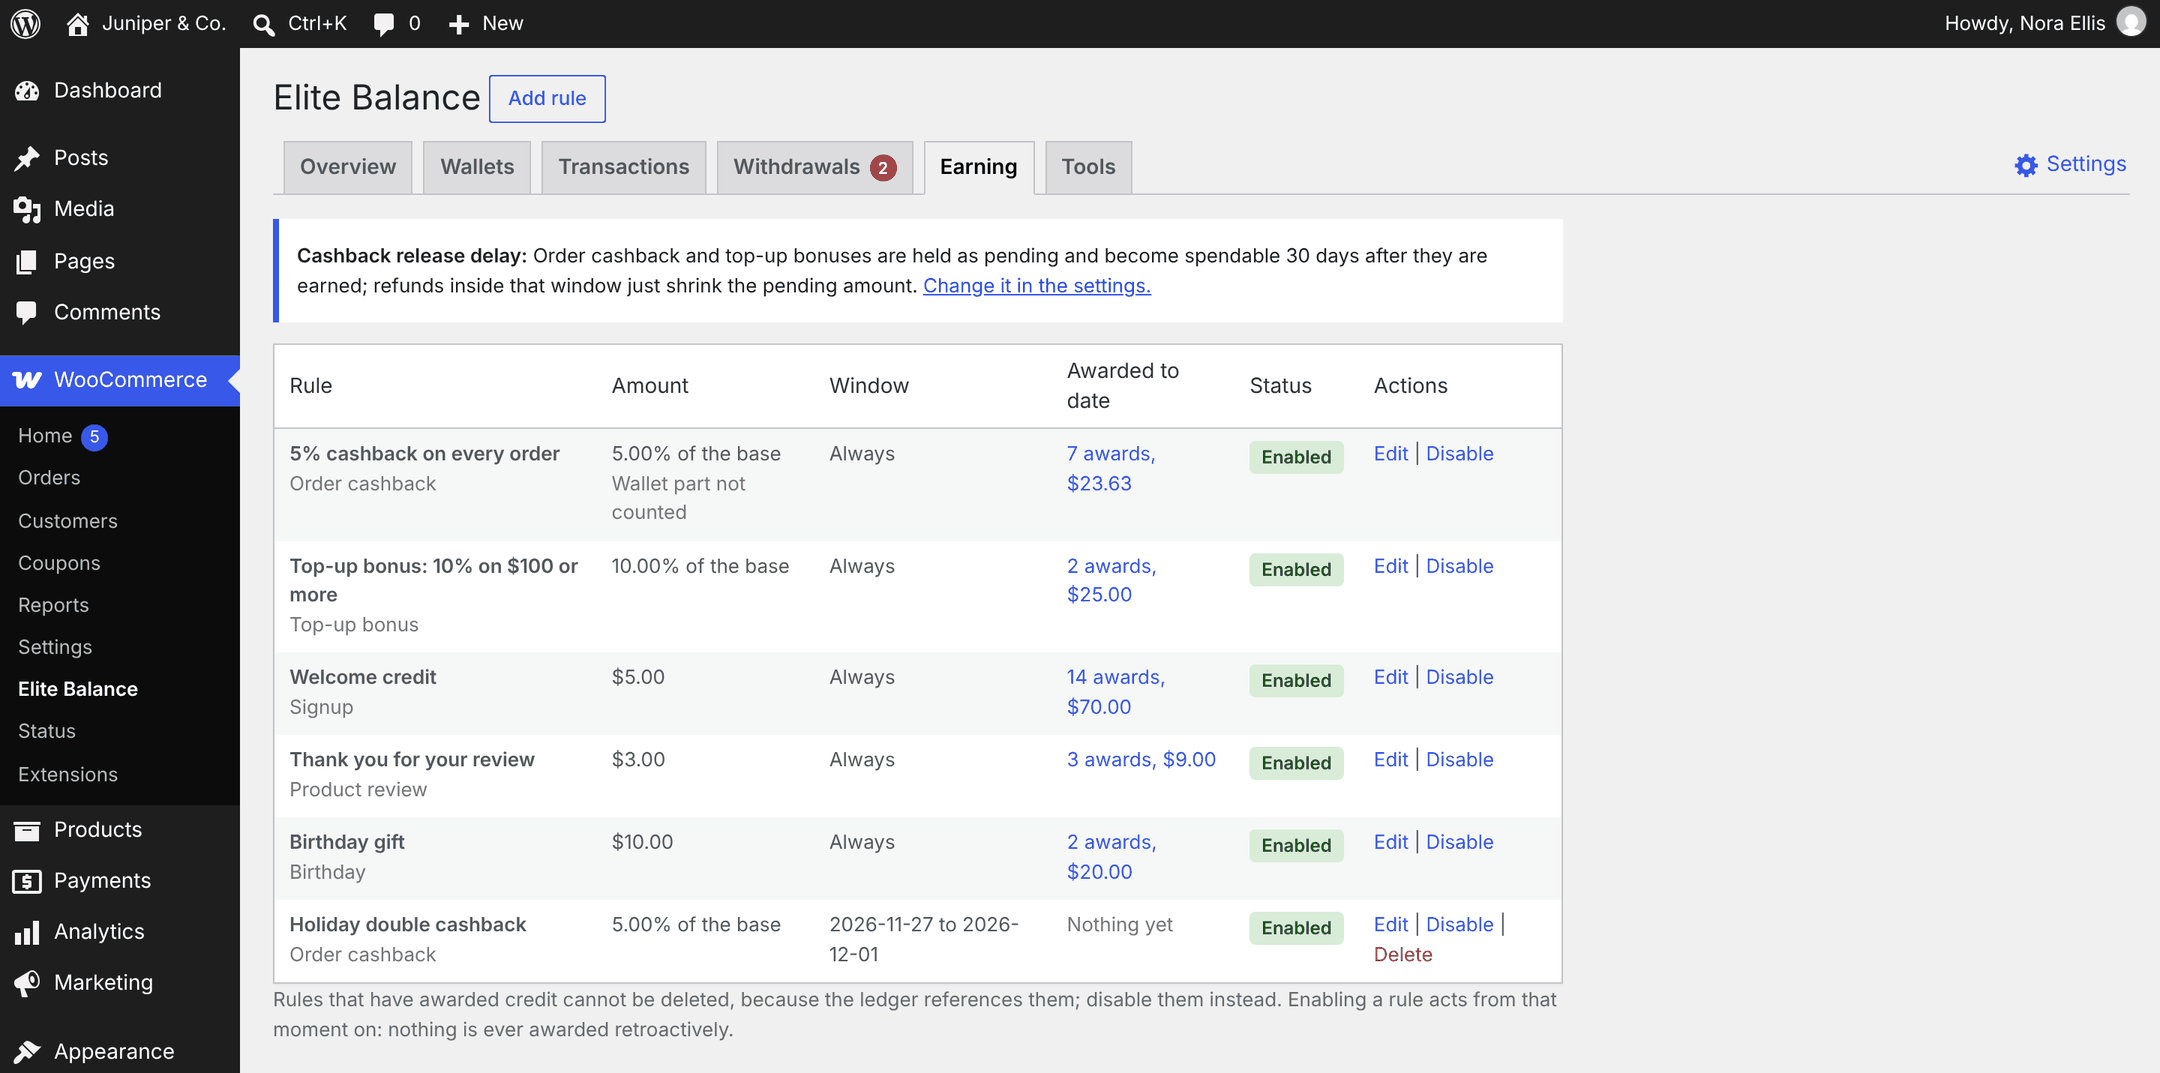Screen dimensions: 2160x1073
Task: Disable the Thank you for your review rule
Action: pyautogui.click(x=1459, y=760)
